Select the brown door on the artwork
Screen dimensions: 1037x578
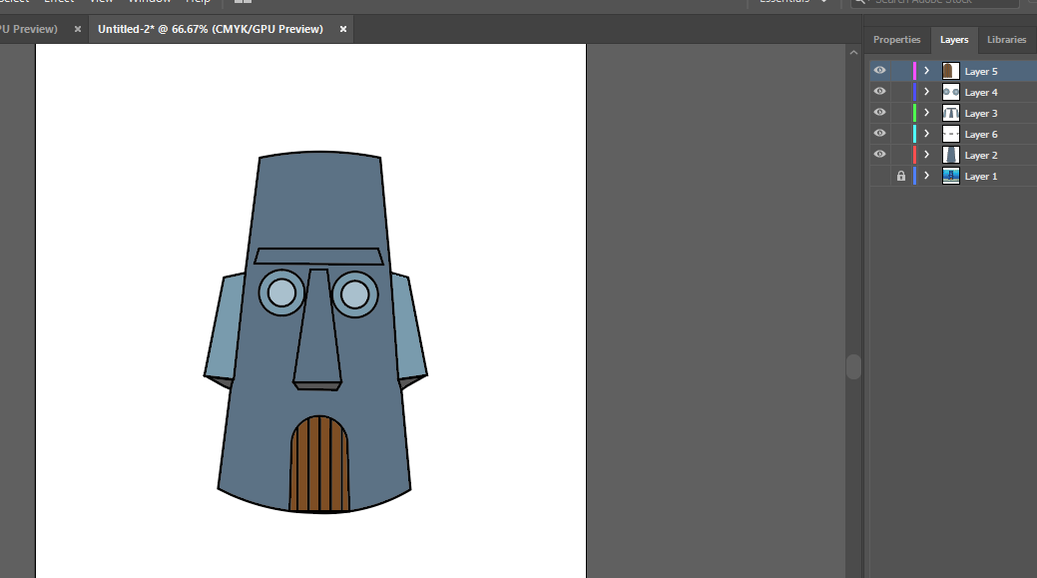[319, 464]
